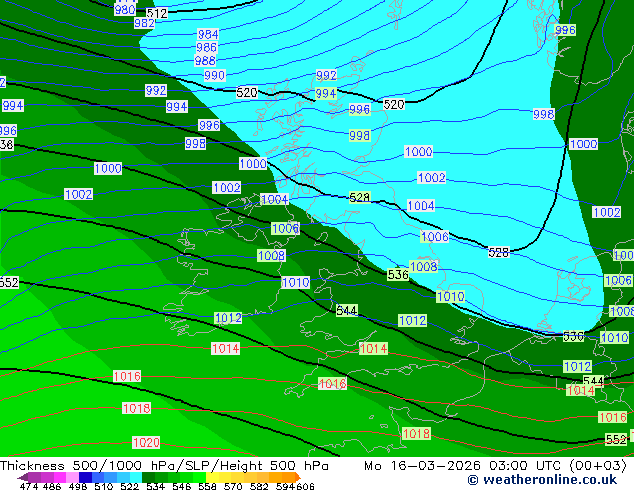This screenshot has height=490, width=634.
Task: Click the 984 isobar label
Action: 208,34
